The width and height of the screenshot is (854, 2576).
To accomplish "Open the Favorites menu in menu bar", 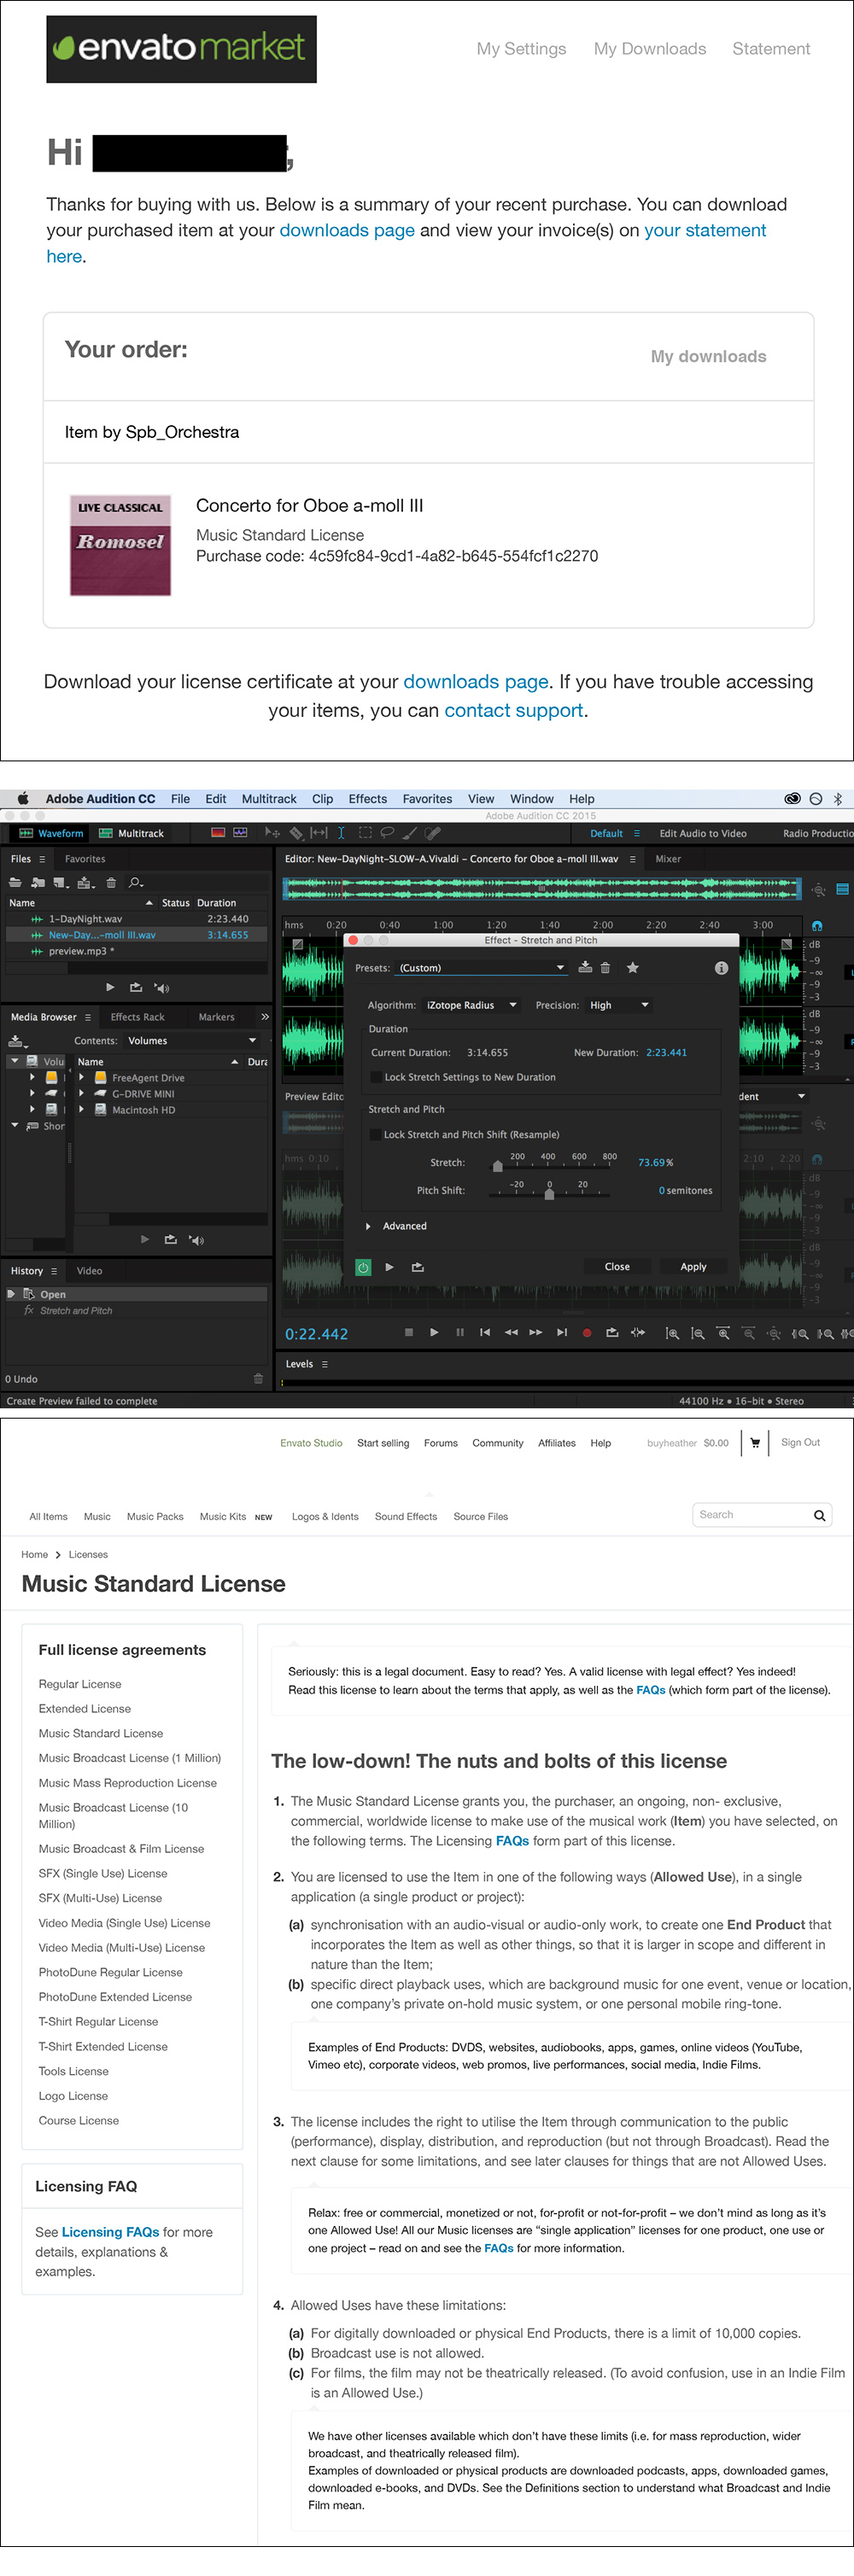I will tap(427, 799).
